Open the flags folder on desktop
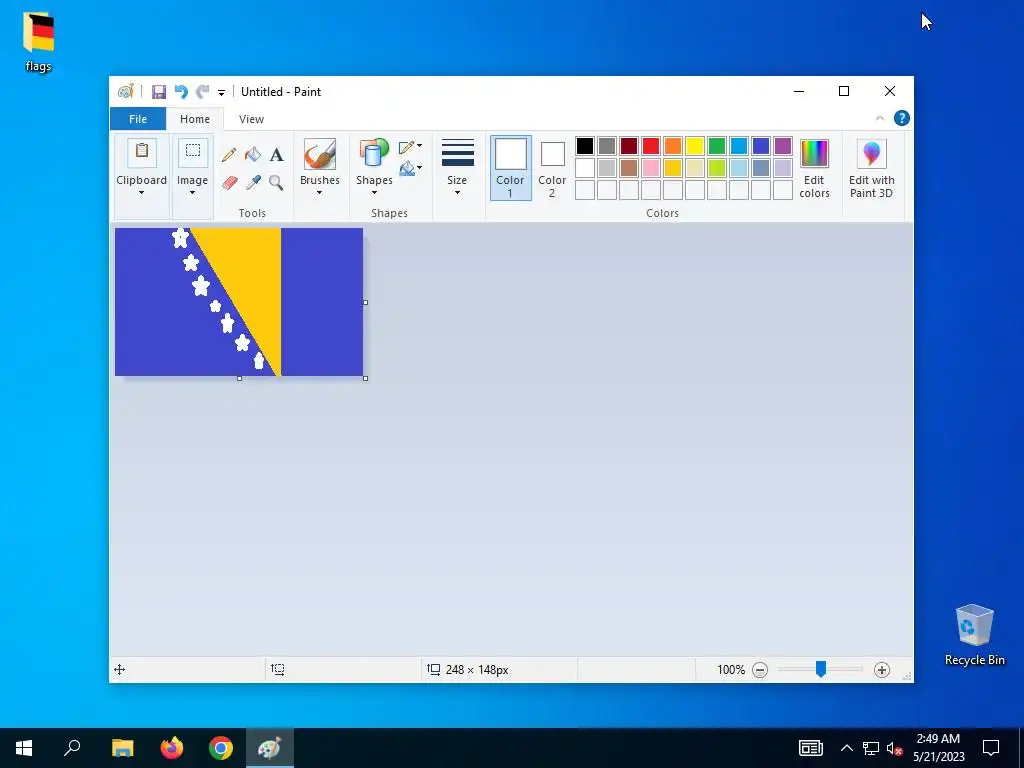The height and width of the screenshot is (768, 1024). (x=39, y=42)
